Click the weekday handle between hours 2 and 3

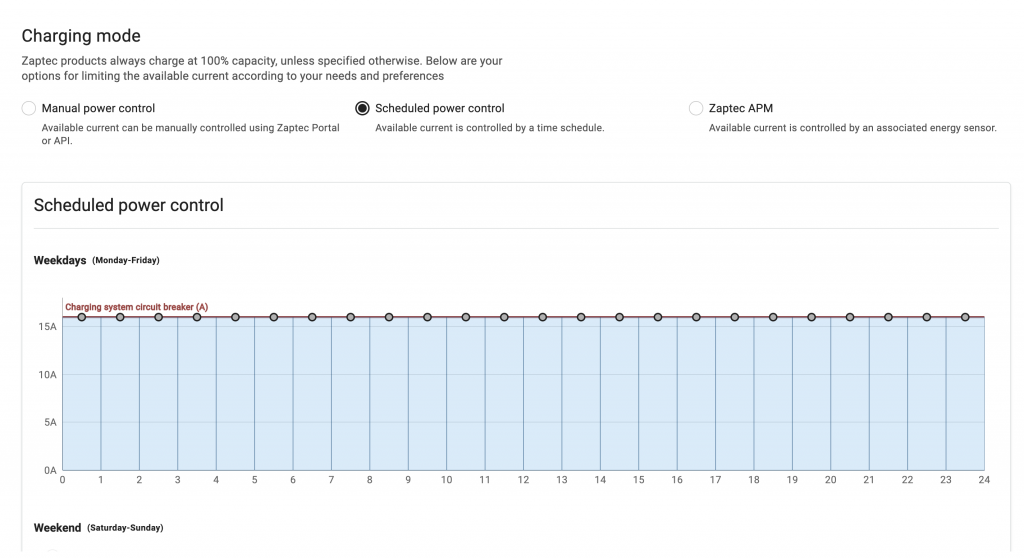(159, 317)
